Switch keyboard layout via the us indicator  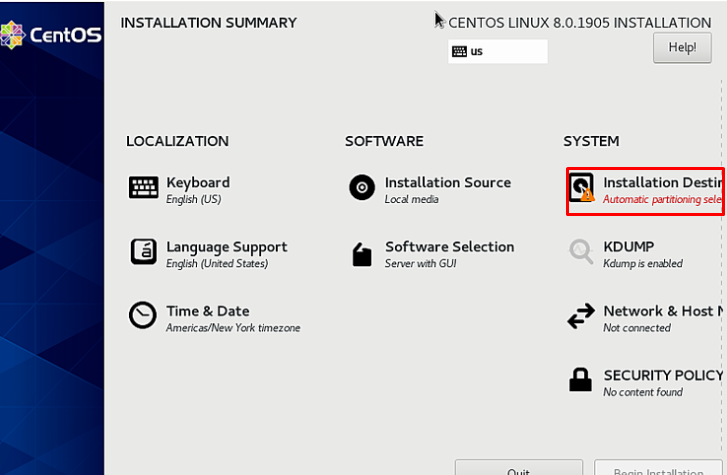[x=497, y=51]
